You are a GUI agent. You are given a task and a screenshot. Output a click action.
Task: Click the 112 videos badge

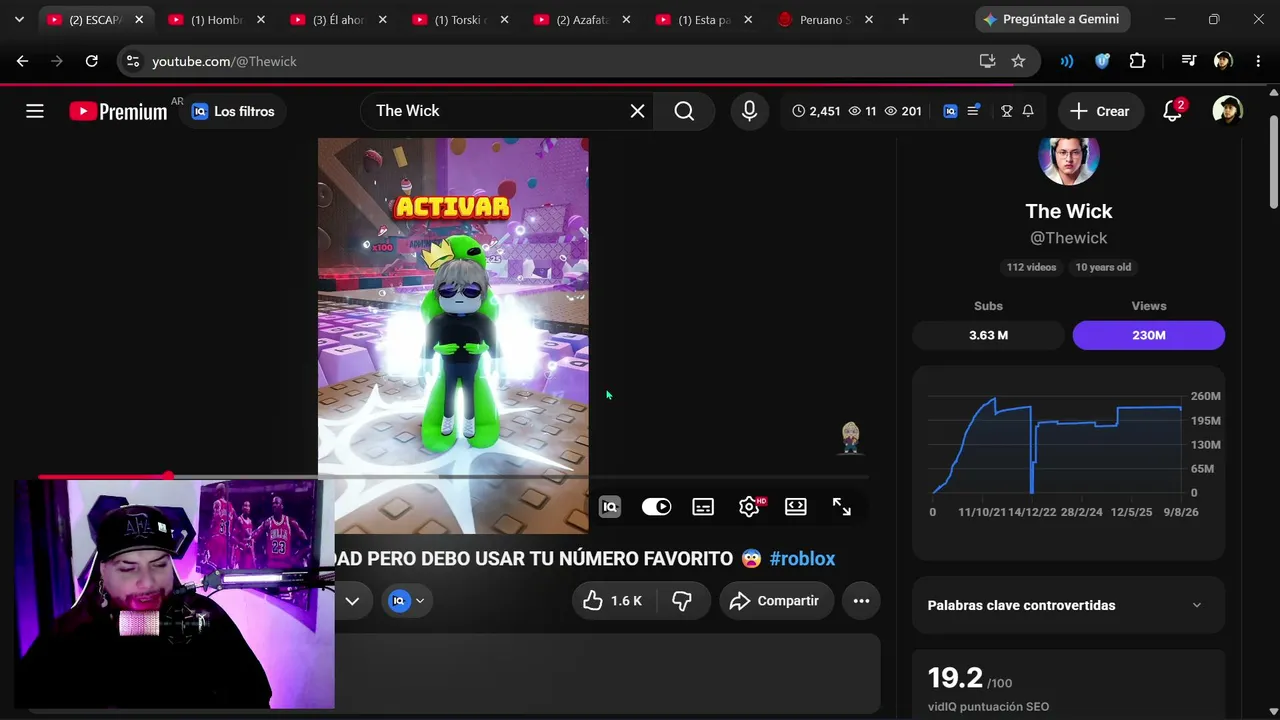(1031, 267)
